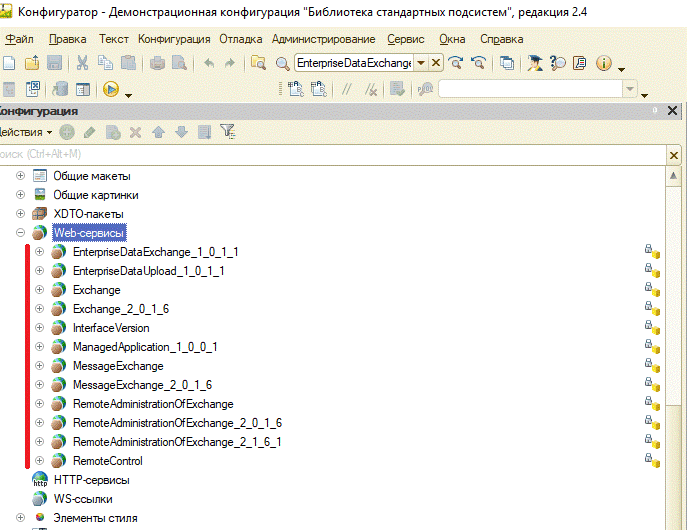This screenshot has width=687, height=530.
Task: Click the move up arrow icon
Action: pos(158,131)
